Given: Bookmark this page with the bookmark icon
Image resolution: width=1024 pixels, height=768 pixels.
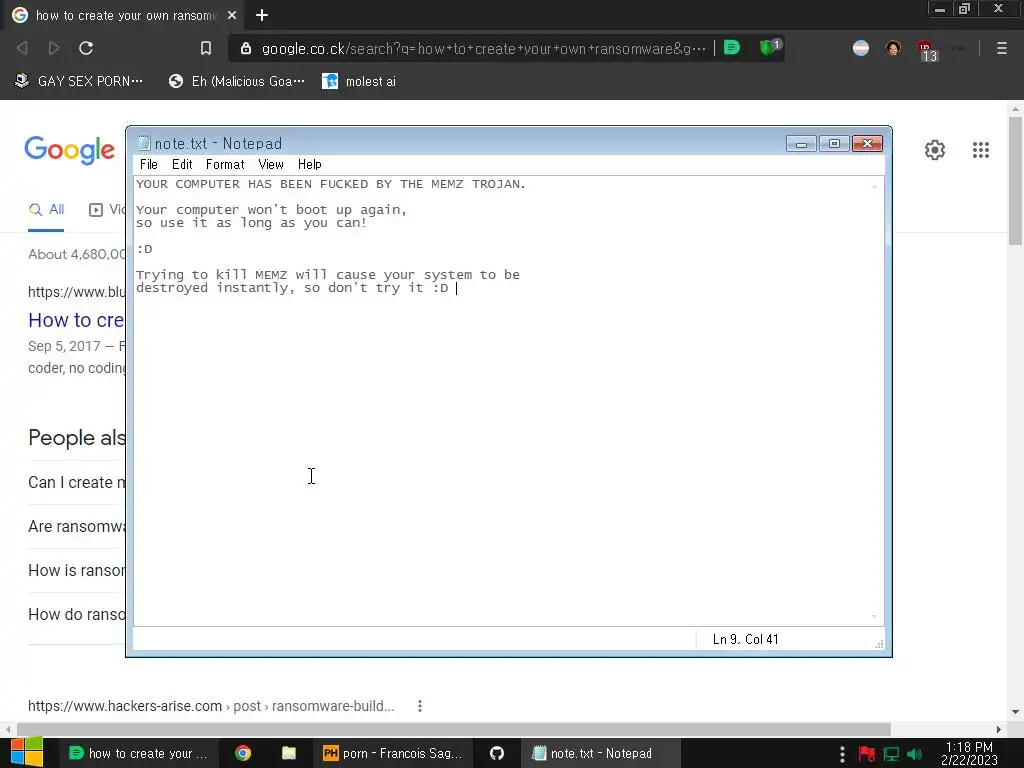Looking at the screenshot, I should (x=206, y=48).
